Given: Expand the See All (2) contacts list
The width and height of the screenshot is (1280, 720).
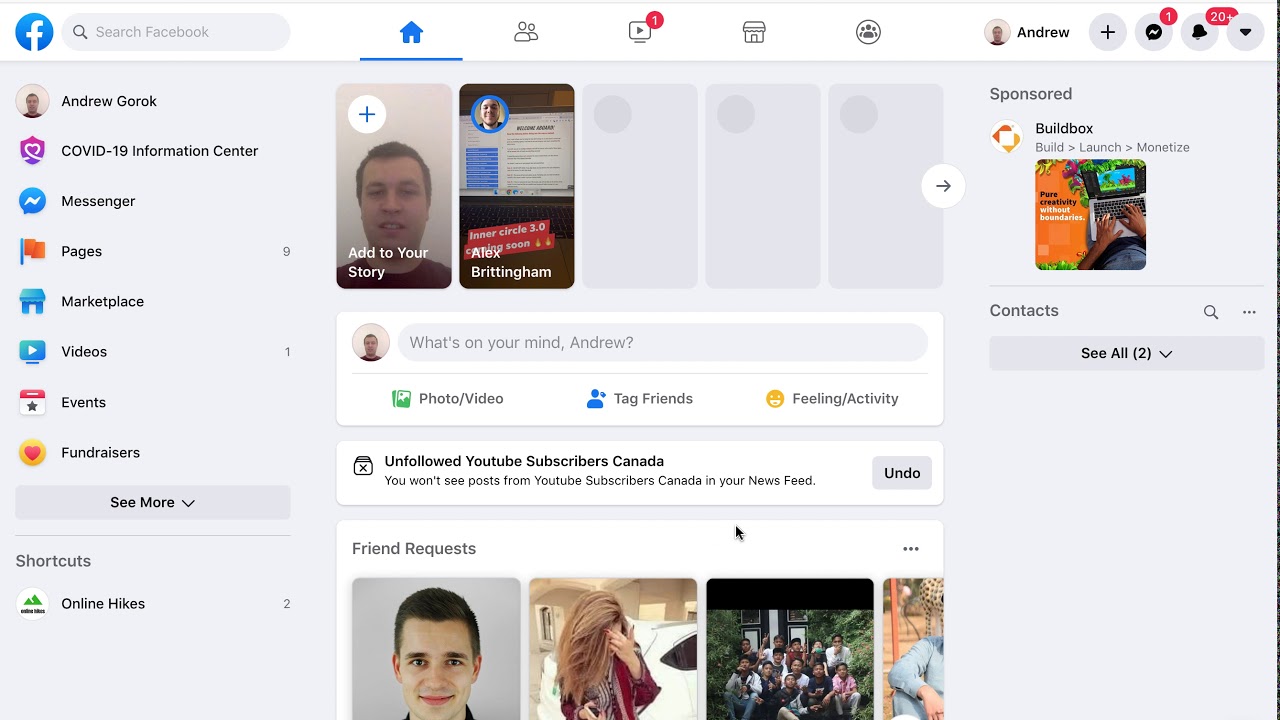Looking at the screenshot, I should tap(1127, 353).
